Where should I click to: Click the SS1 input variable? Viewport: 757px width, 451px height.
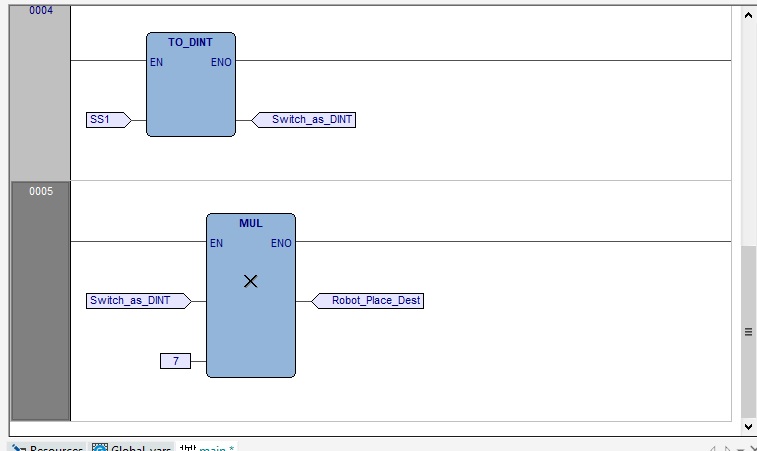coord(108,120)
